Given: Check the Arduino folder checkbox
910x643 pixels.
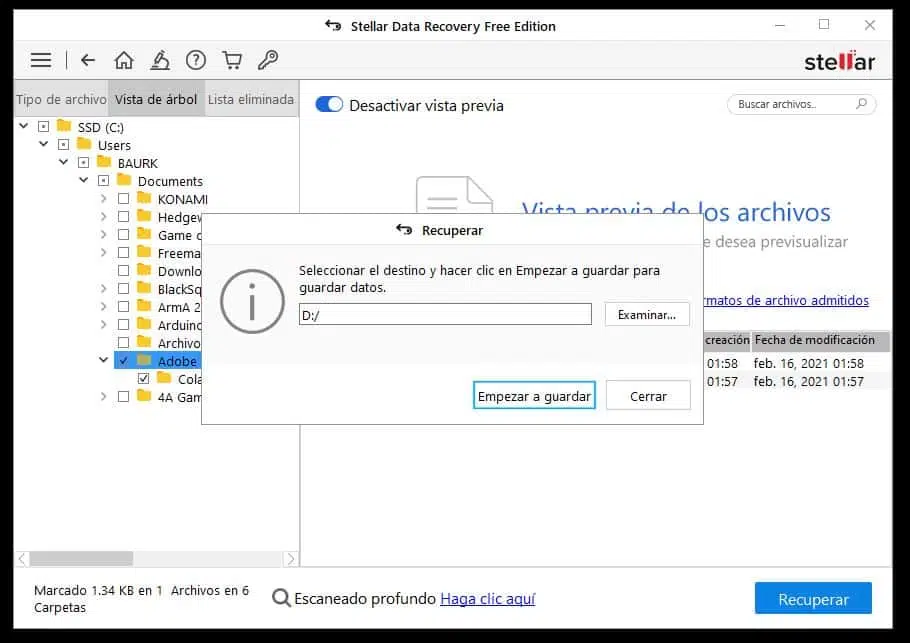Looking at the screenshot, I should (x=123, y=324).
